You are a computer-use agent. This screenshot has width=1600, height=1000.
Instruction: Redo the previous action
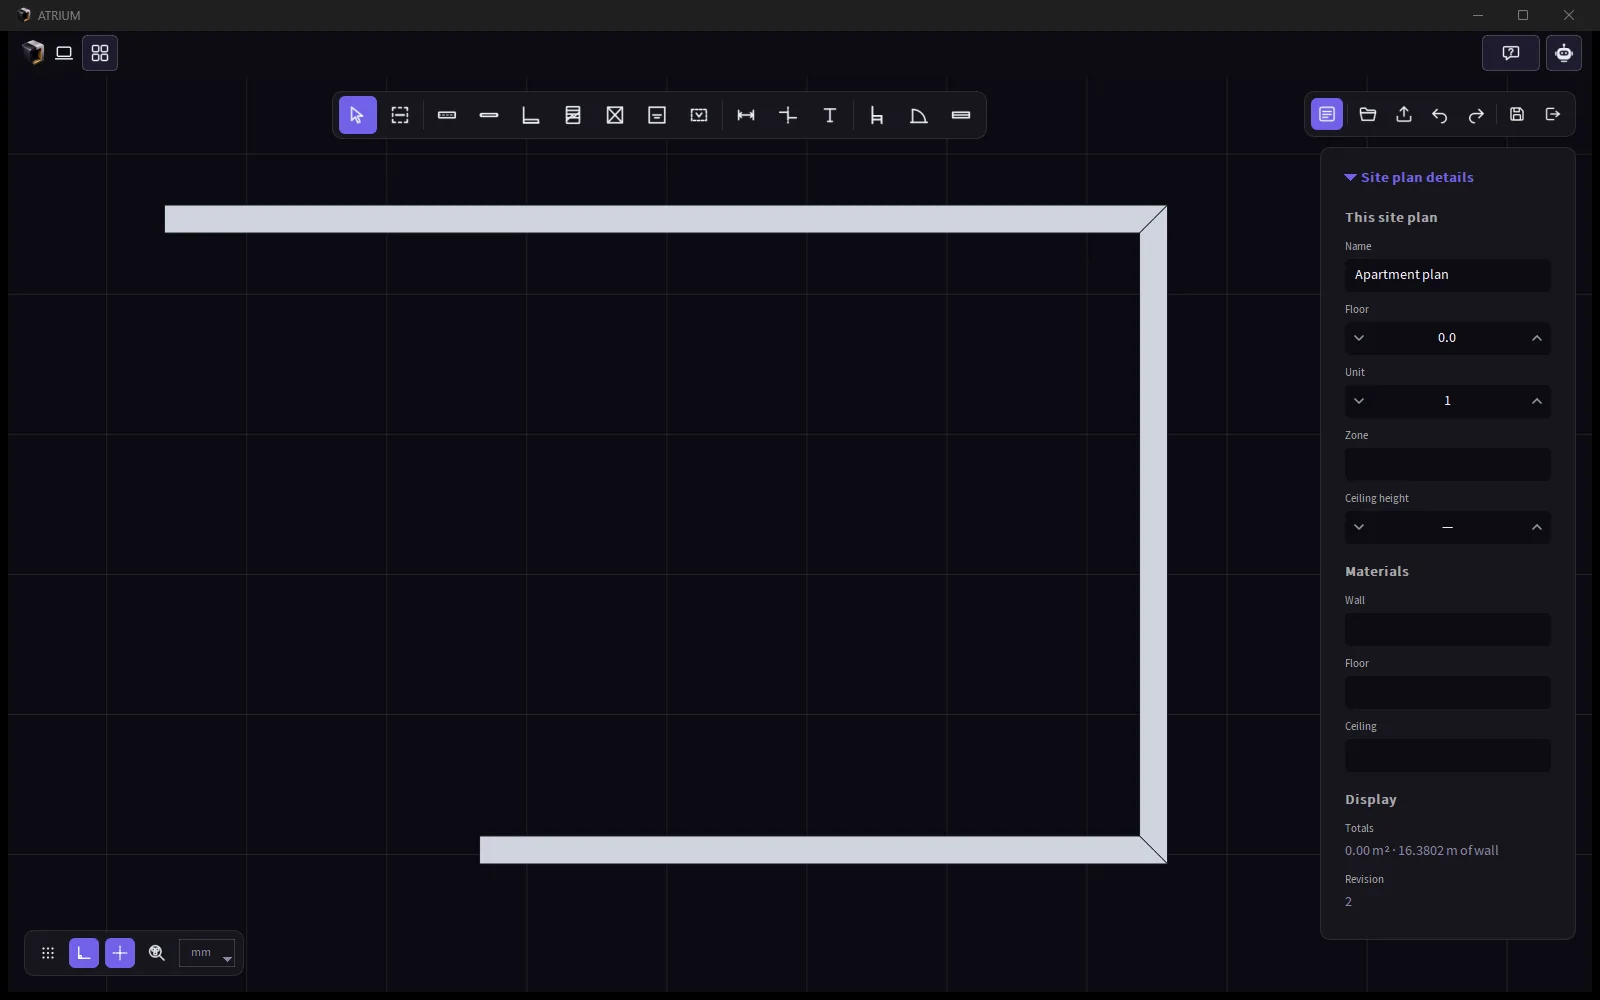[1476, 114]
